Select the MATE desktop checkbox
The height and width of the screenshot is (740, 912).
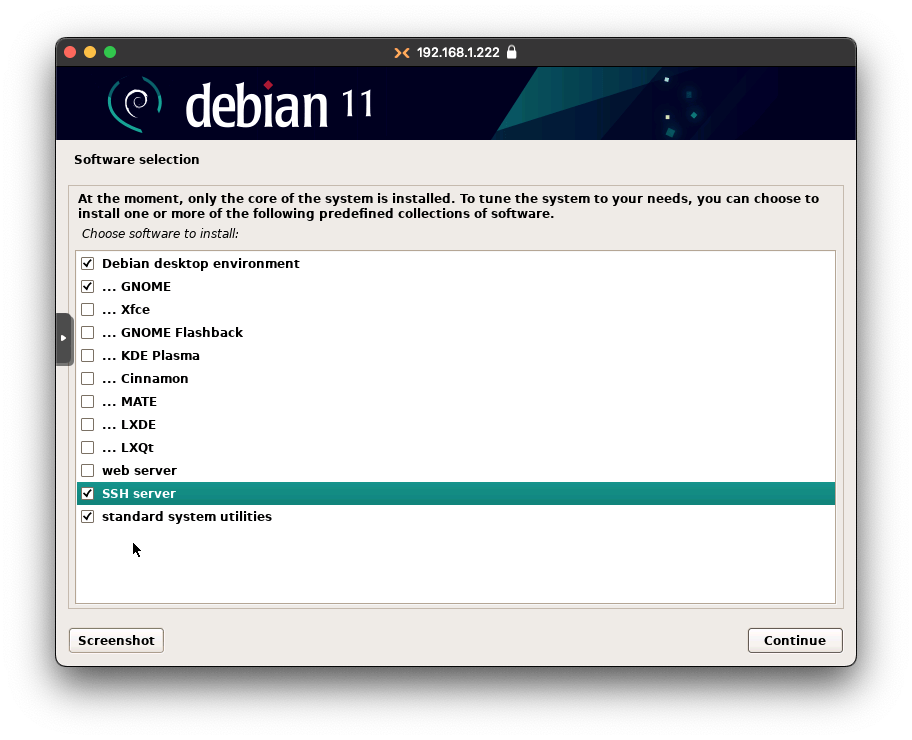(88, 402)
